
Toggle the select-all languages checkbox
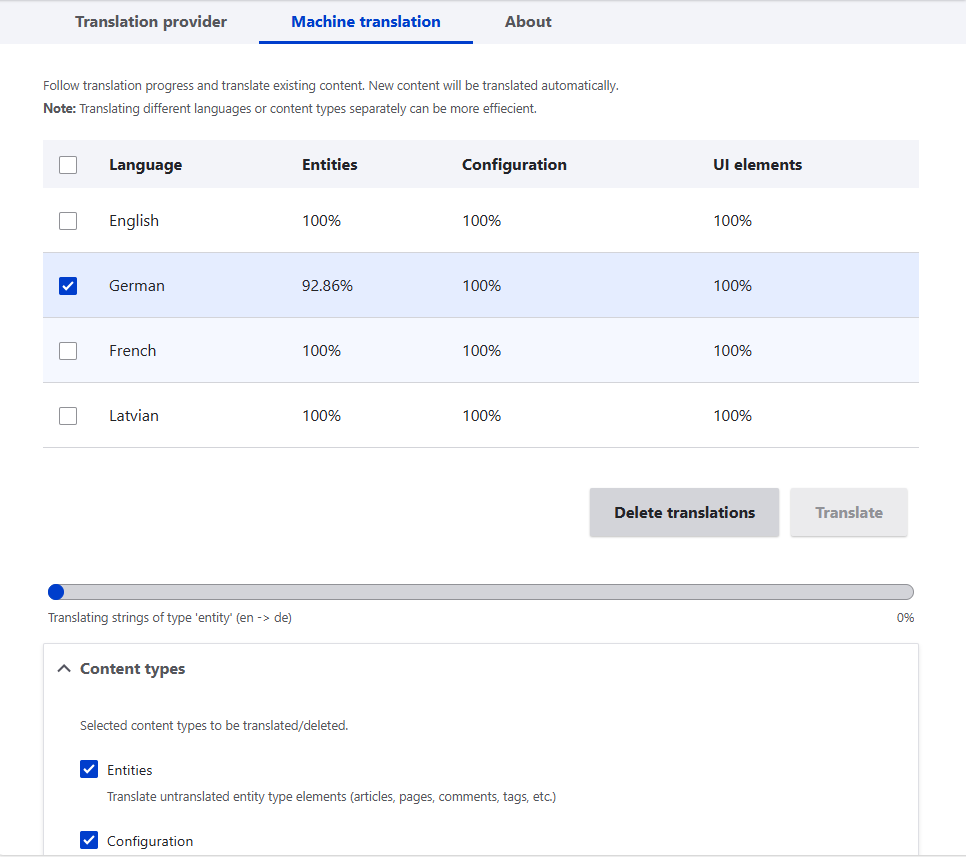click(x=68, y=165)
